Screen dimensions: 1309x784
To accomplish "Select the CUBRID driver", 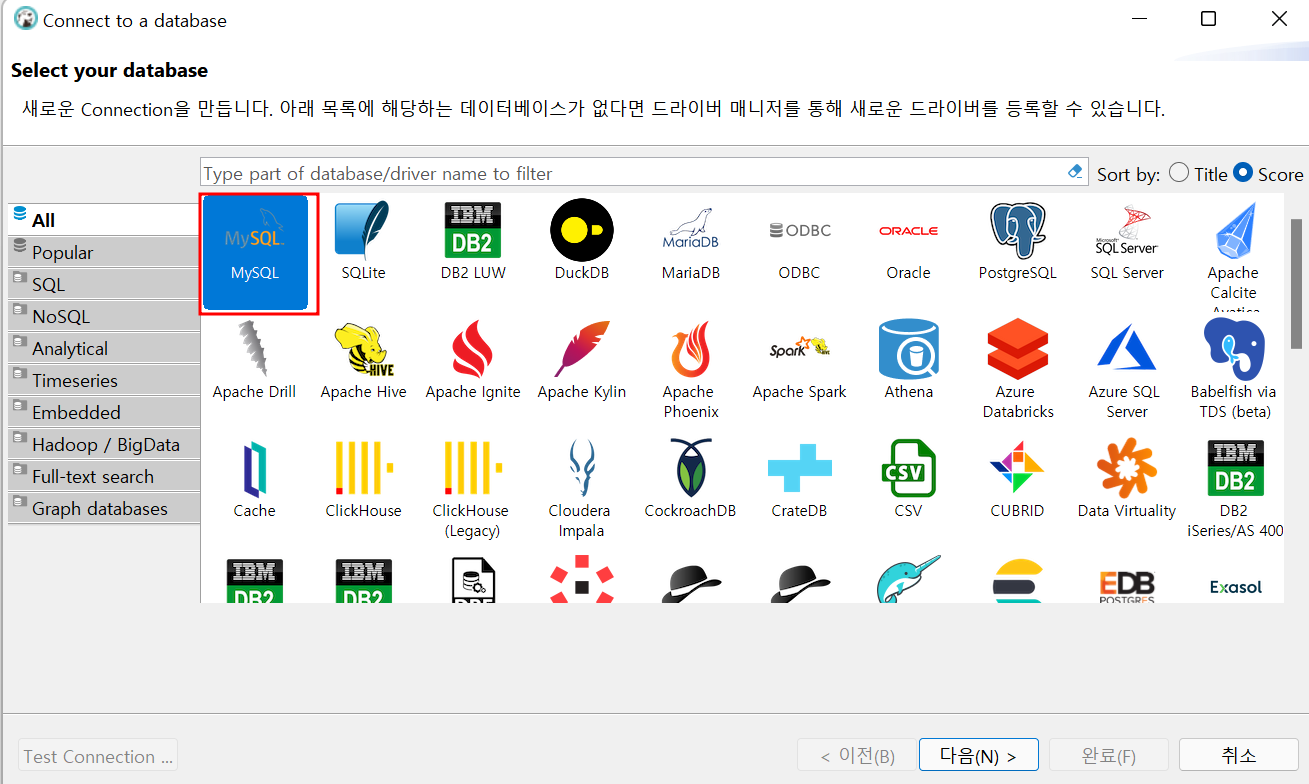I will [x=1017, y=479].
